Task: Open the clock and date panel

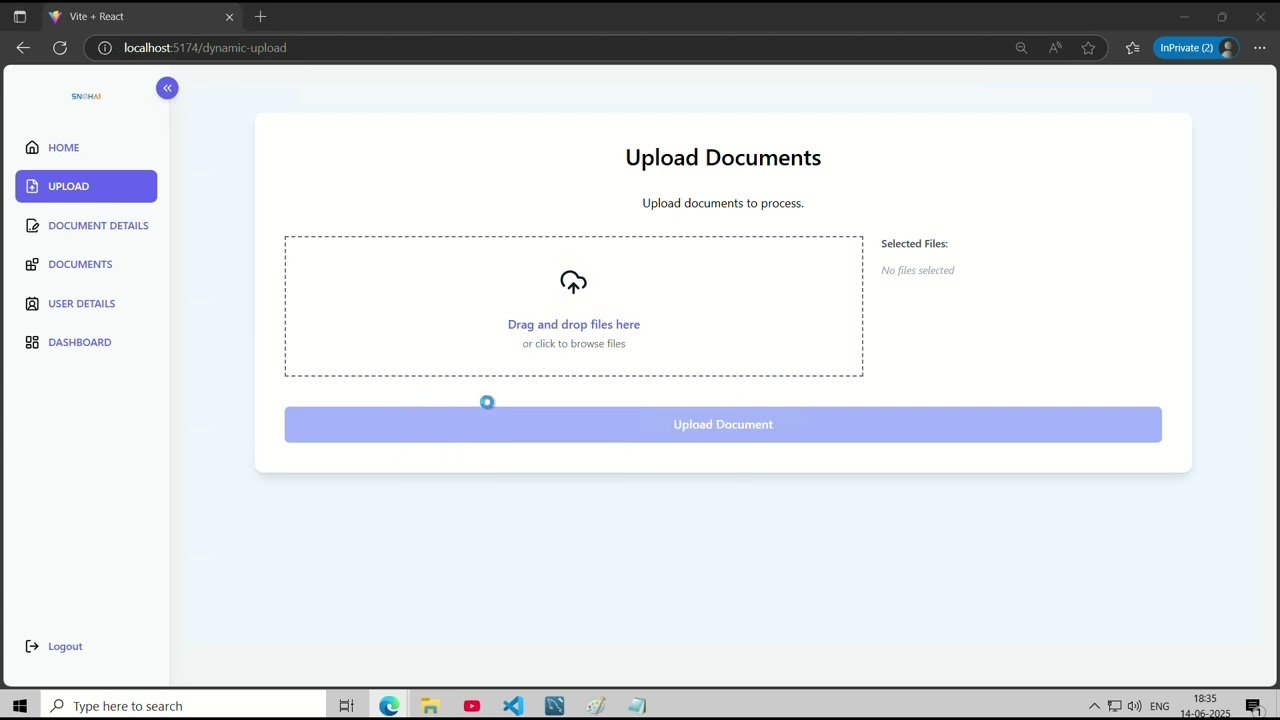Action: 1205,706
